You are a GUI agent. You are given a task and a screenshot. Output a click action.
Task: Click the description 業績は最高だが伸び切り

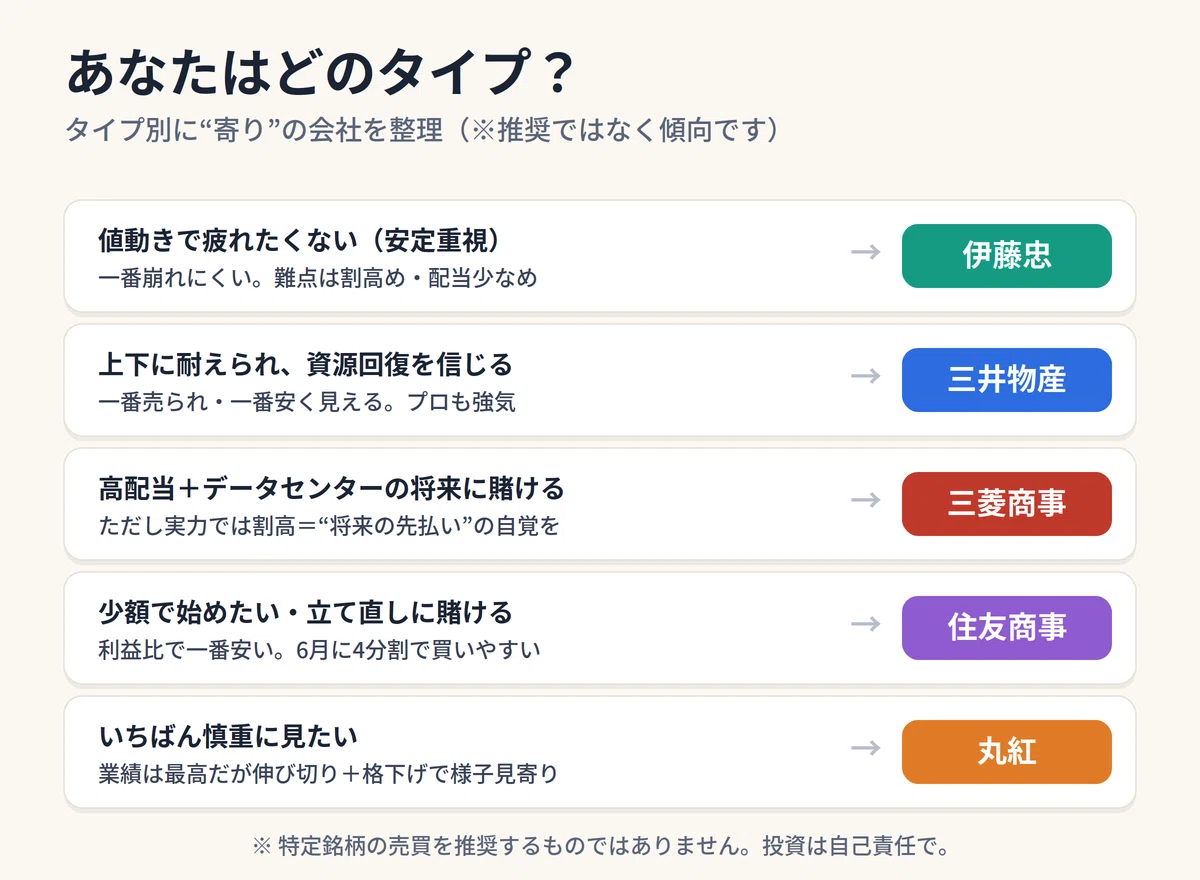328,773
